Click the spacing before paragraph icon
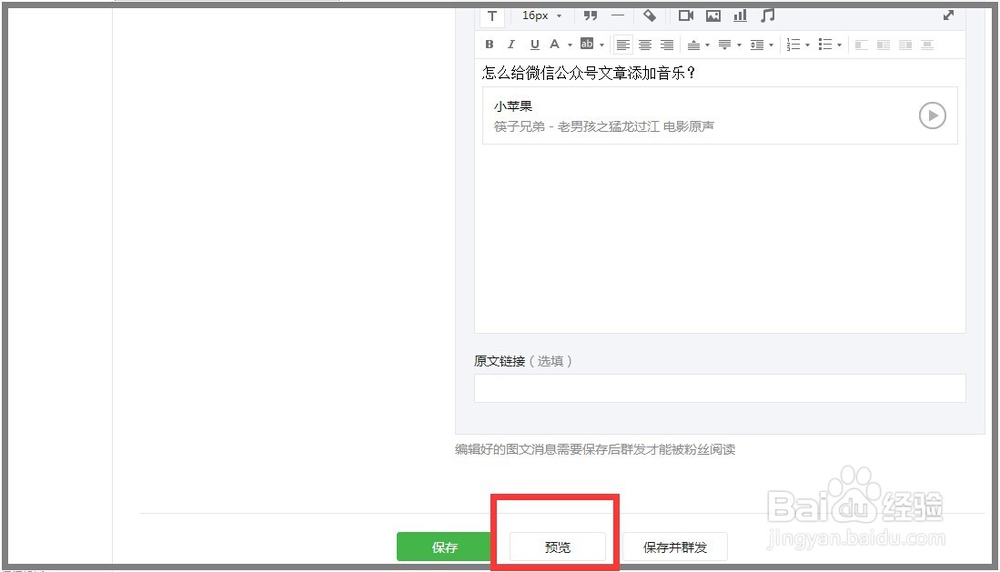 (694, 45)
